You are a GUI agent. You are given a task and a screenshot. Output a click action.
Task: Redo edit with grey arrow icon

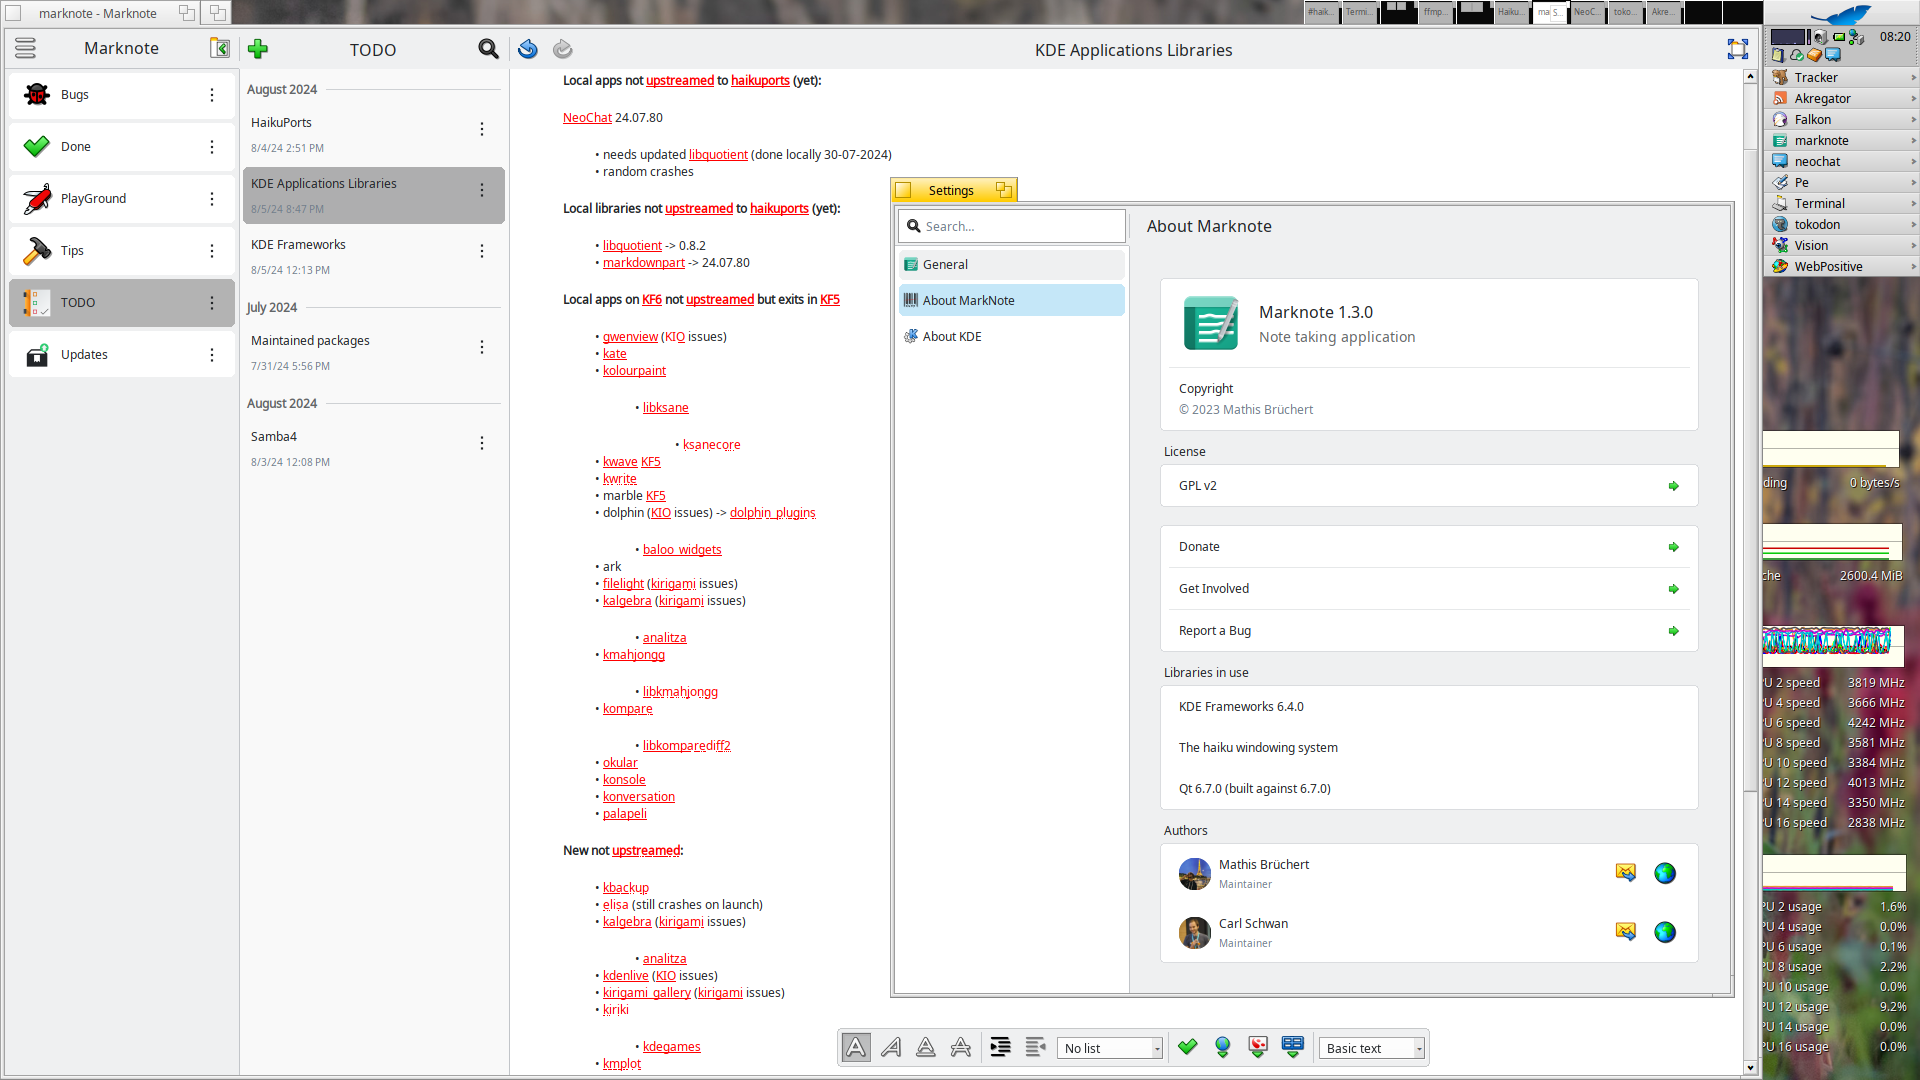click(563, 49)
